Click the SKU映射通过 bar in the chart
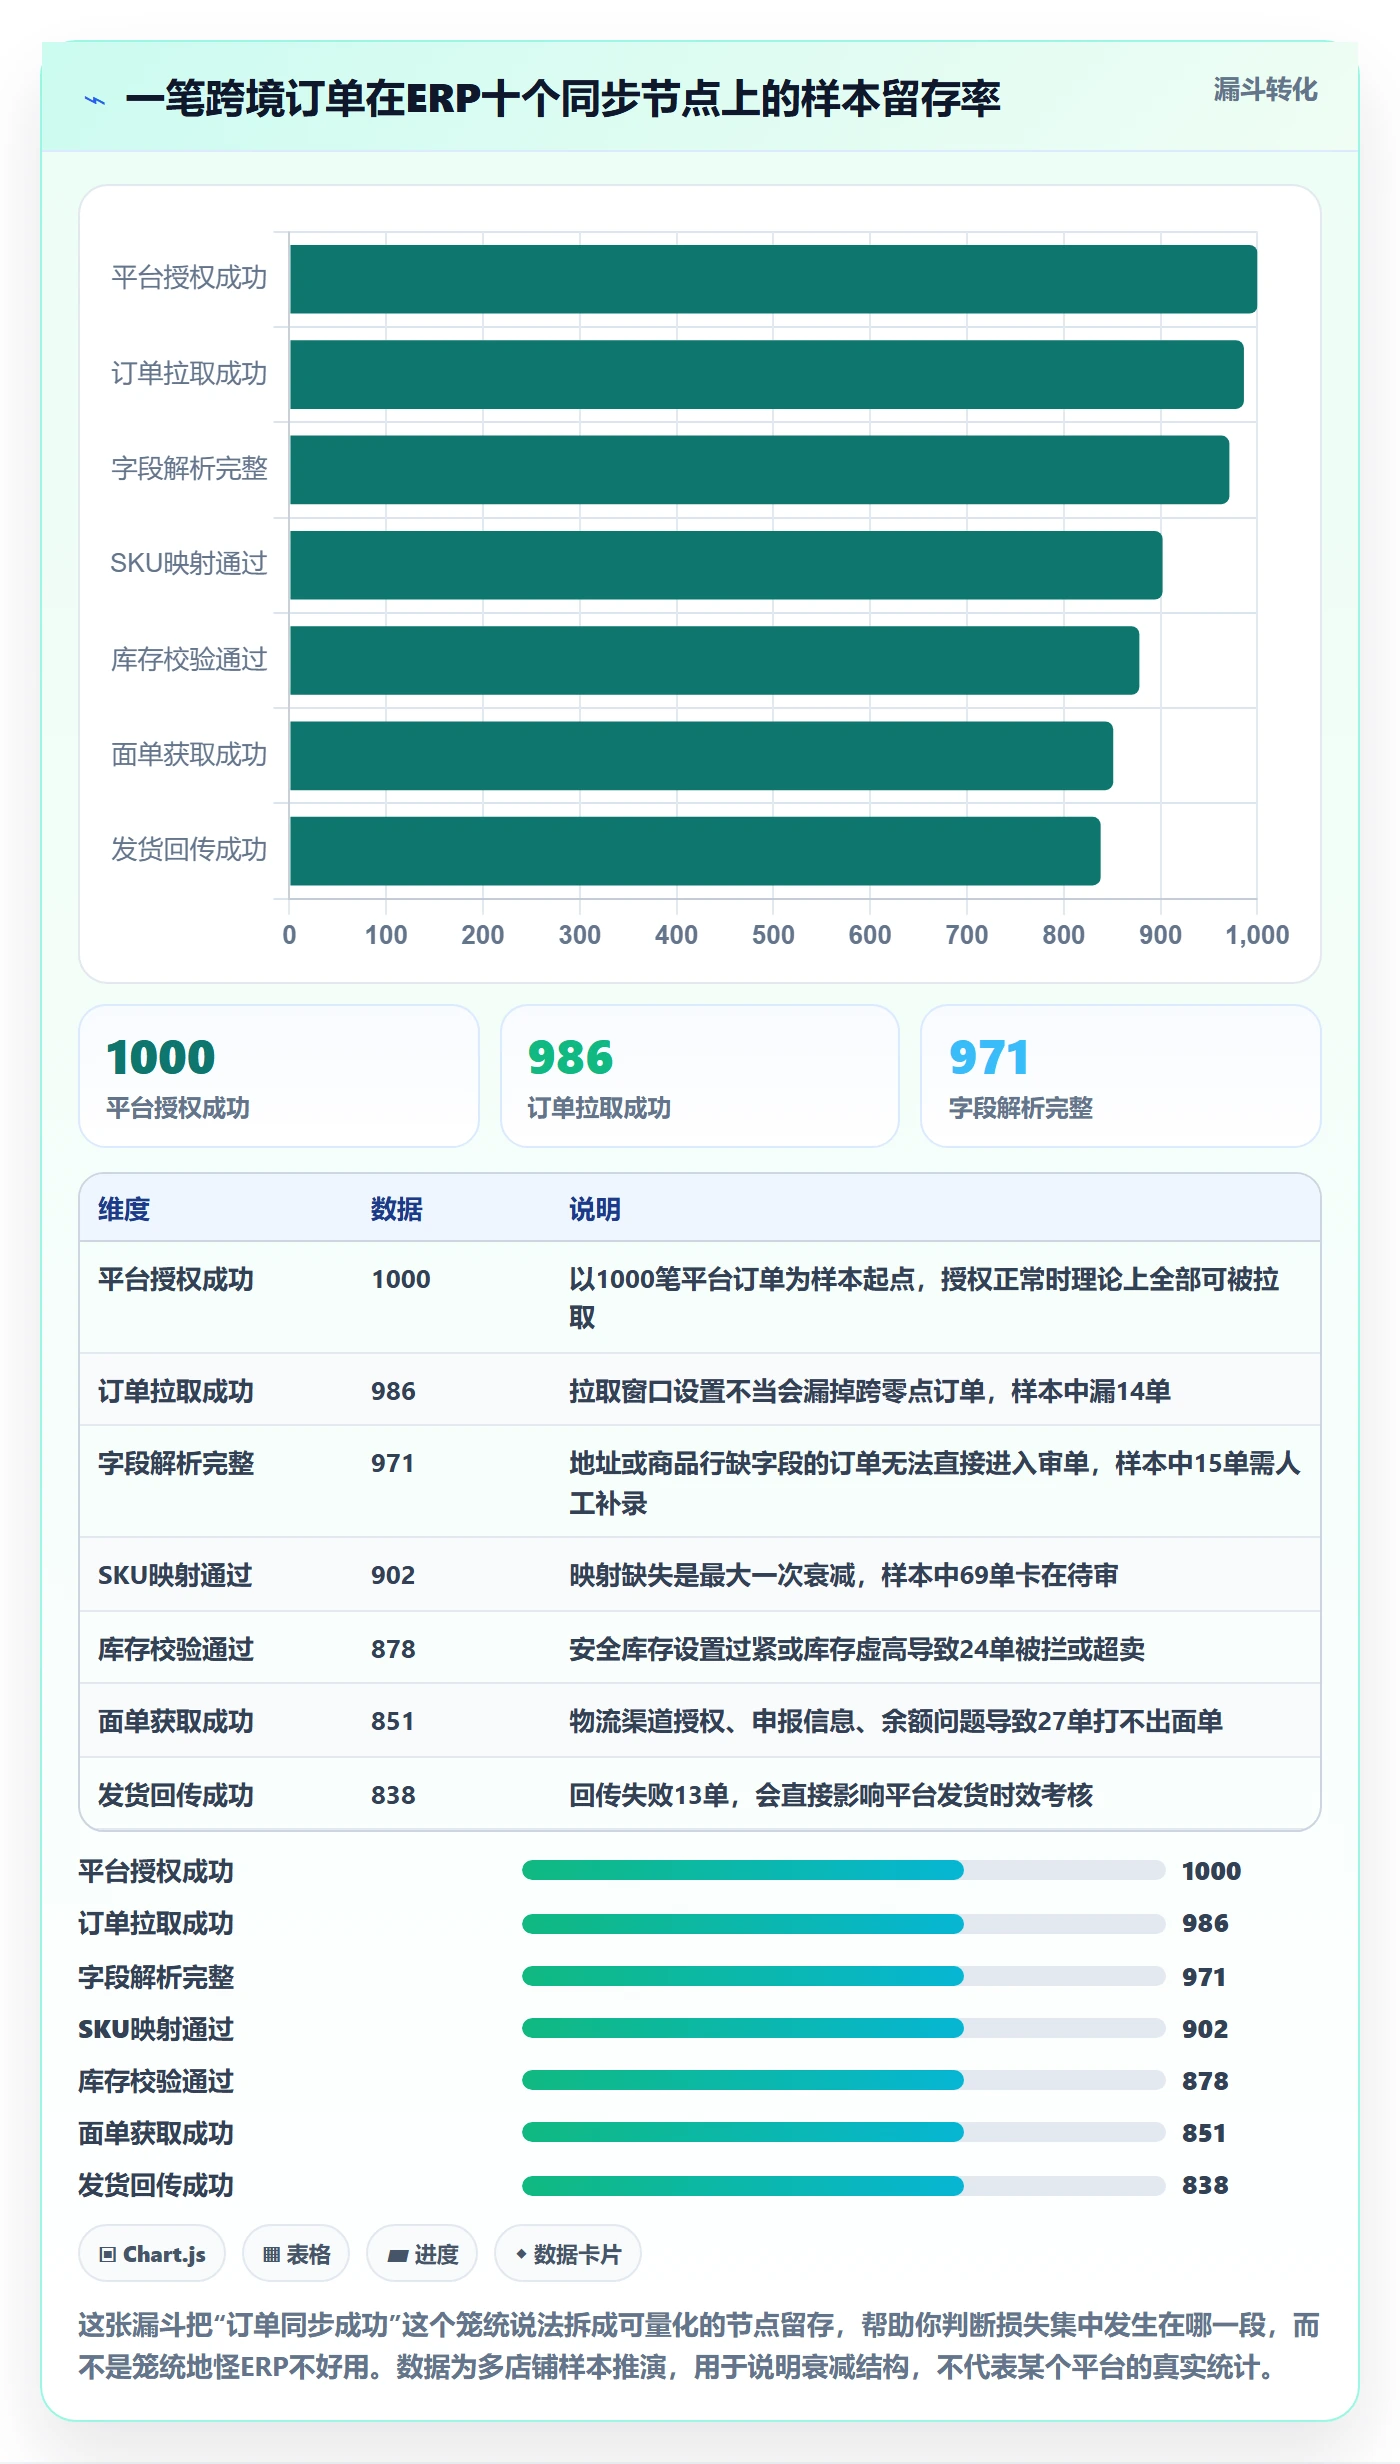Screen dimensions: 1400x2464 coord(726,565)
